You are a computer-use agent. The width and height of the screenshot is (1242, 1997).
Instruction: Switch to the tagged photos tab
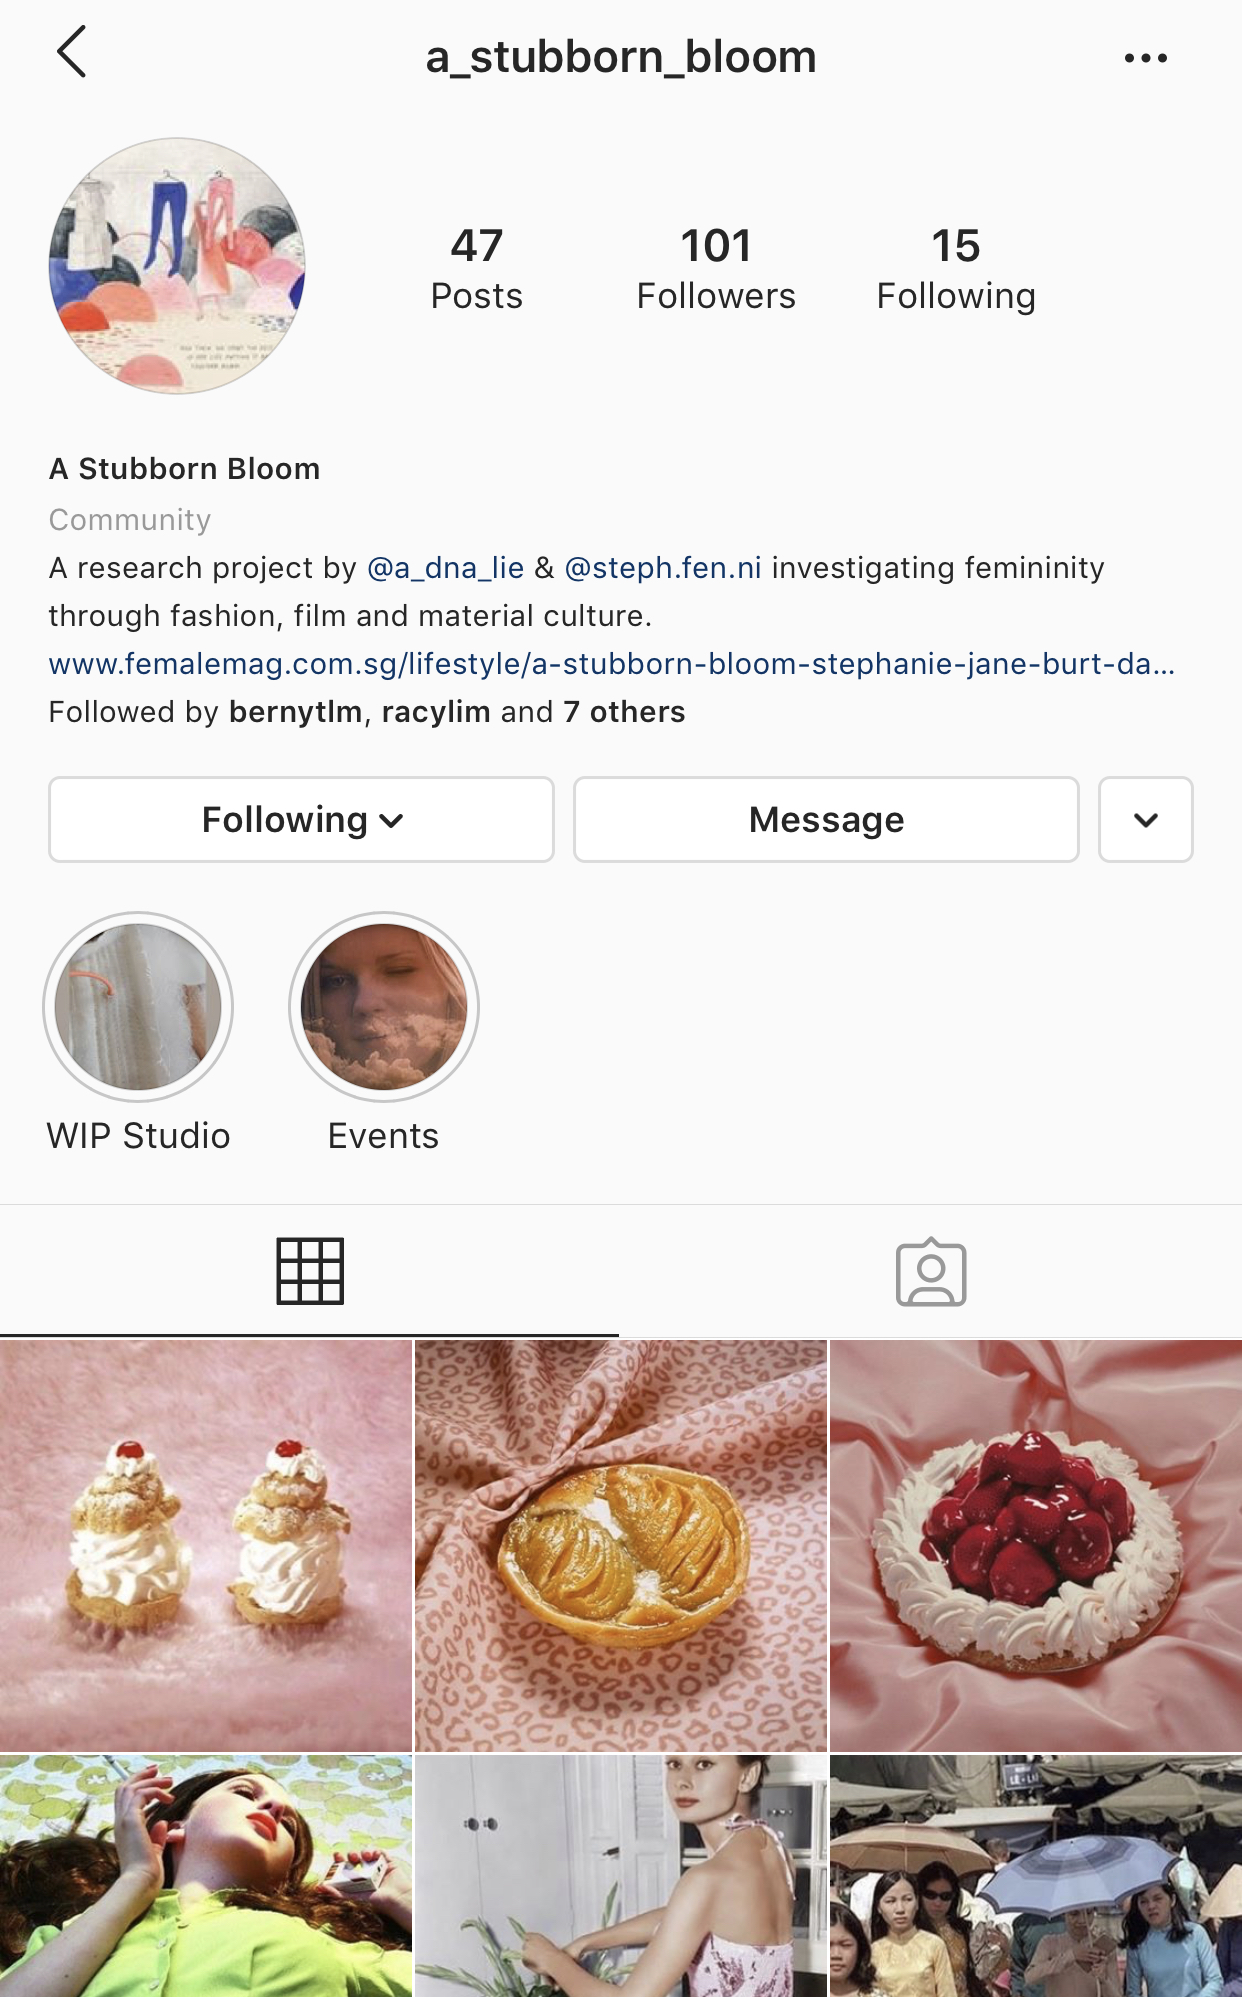[931, 1271]
